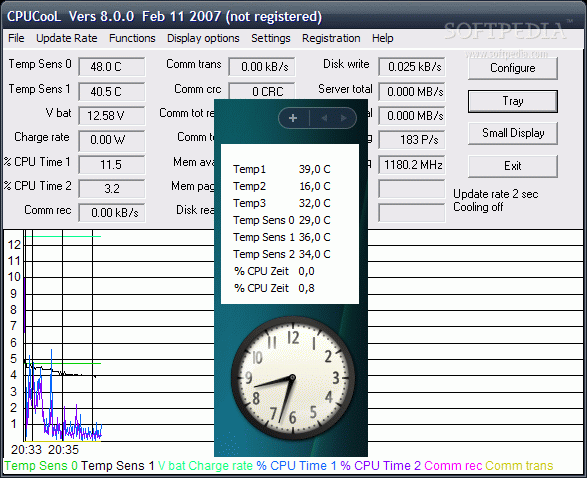Click the Exit button
587x478 pixels.
coord(513,166)
